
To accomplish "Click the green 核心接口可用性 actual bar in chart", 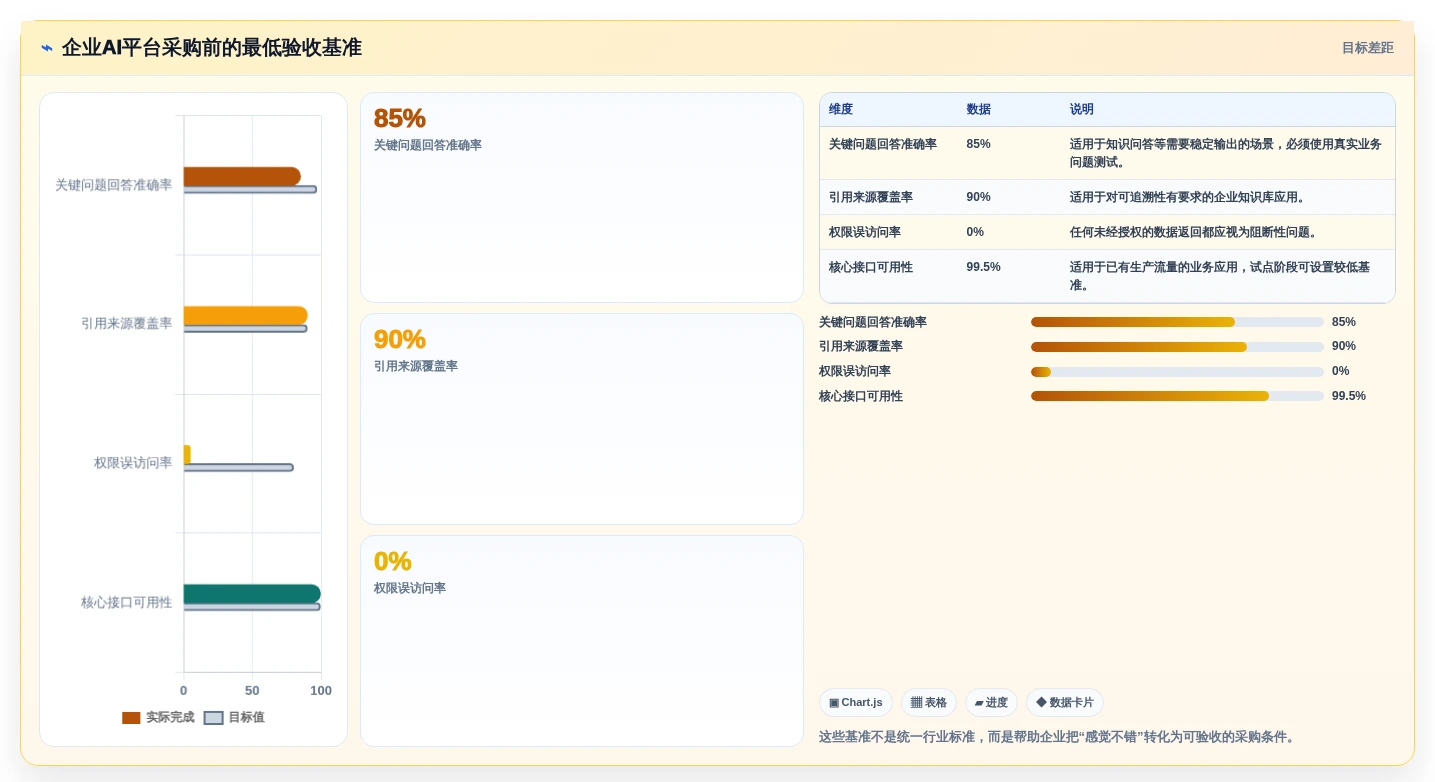I will [252, 594].
